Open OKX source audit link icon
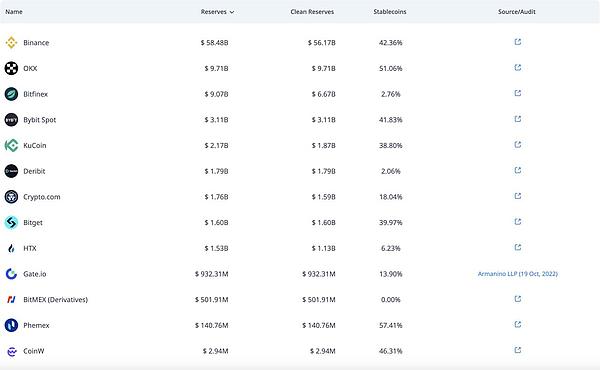Viewport: 600px width, 370px height. coord(517,67)
